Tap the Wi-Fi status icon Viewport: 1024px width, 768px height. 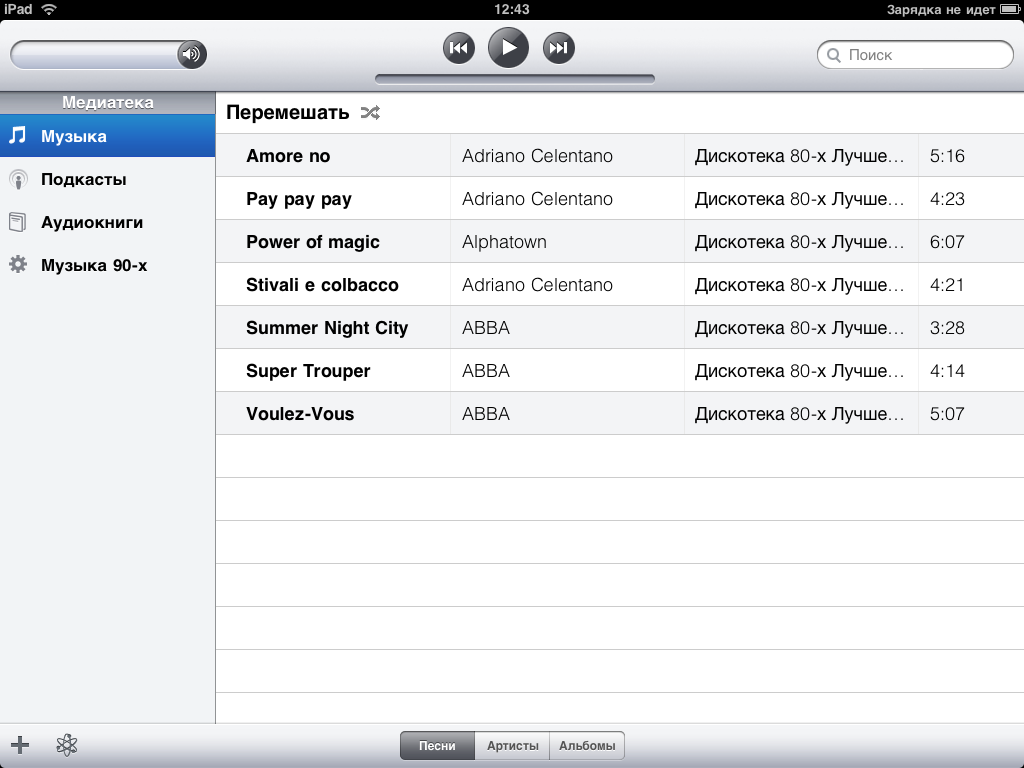[49, 9]
